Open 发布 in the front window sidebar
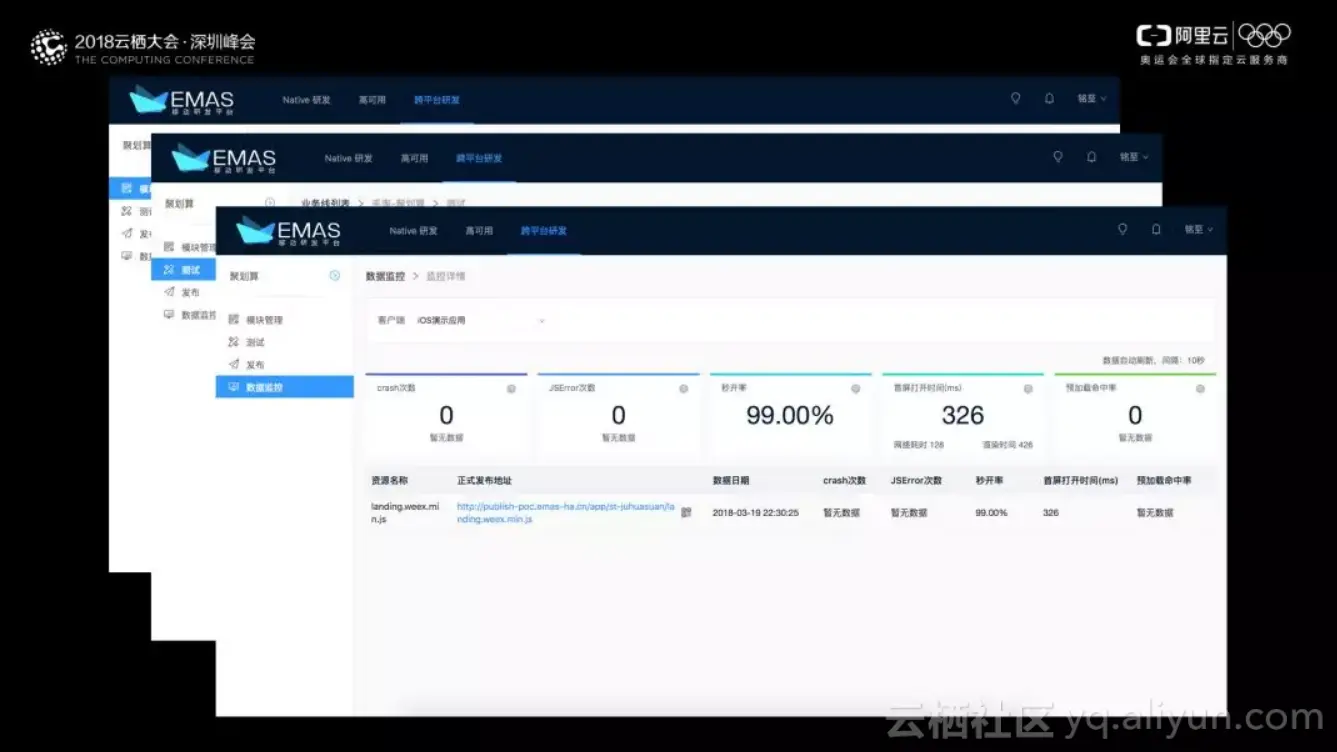This screenshot has width=1337, height=752. point(255,365)
